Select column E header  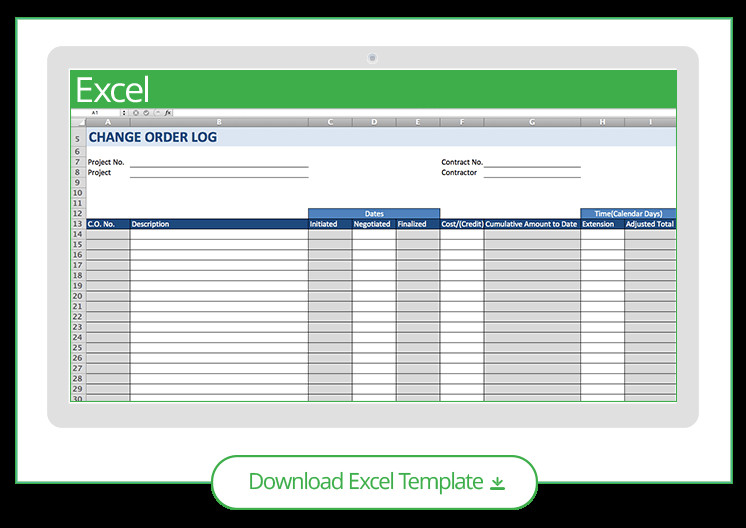point(418,122)
